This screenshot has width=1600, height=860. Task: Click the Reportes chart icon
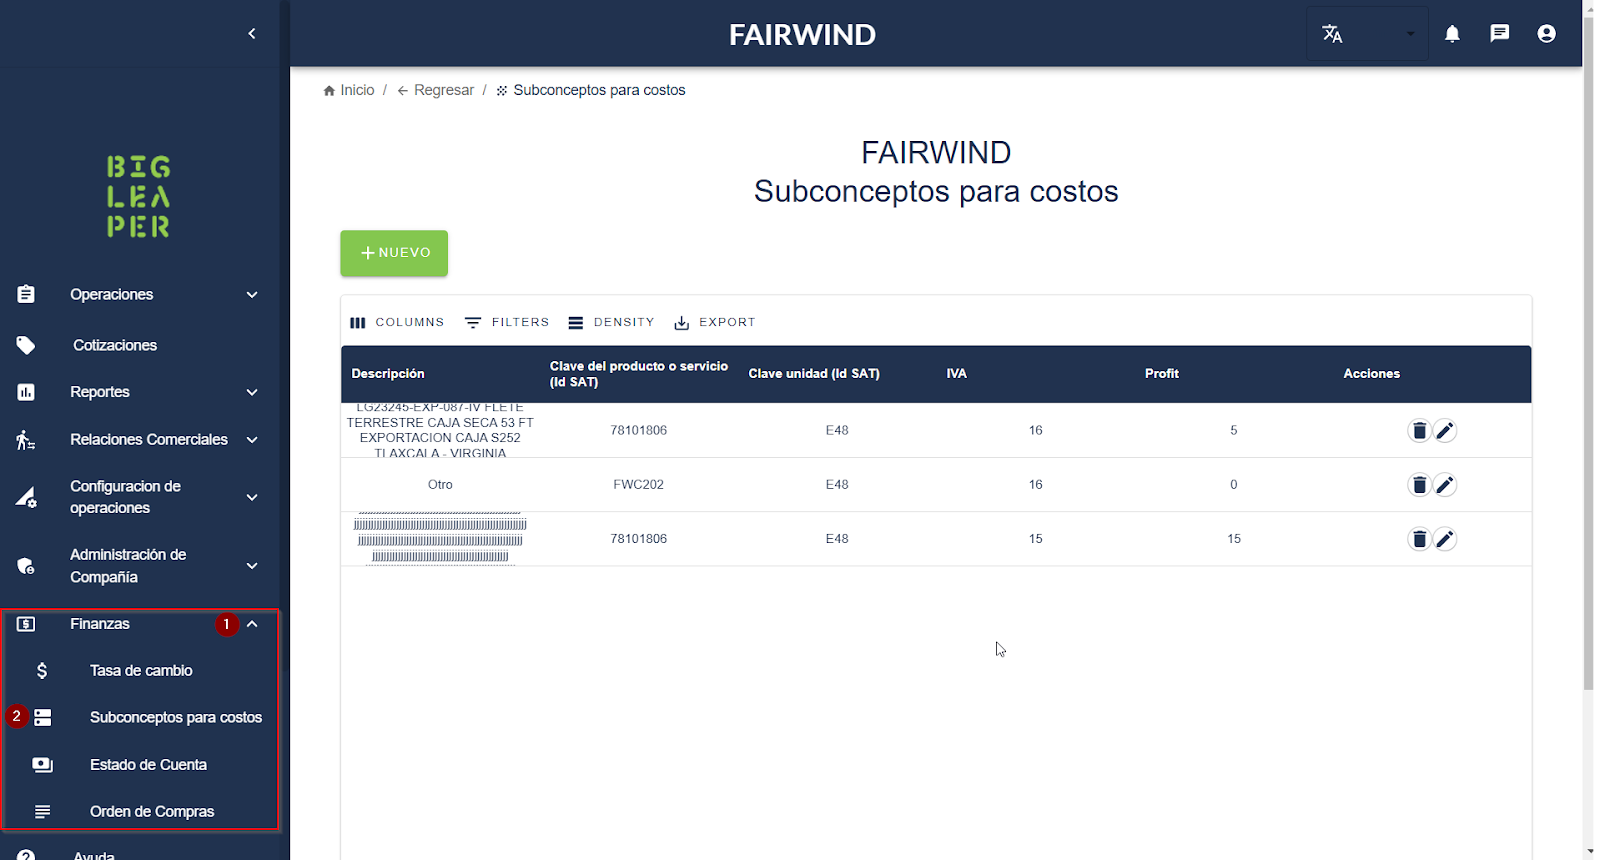coord(26,392)
